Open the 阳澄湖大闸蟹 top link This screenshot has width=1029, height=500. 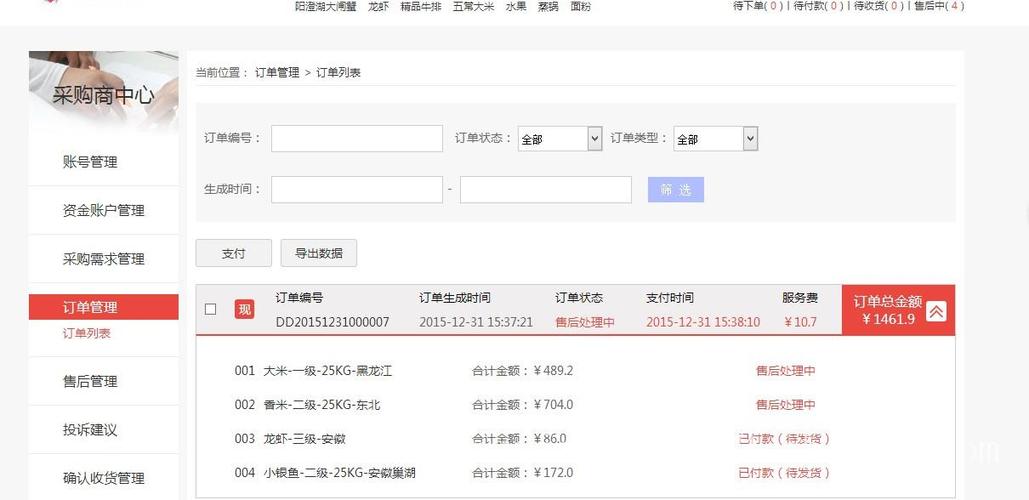(326, 7)
